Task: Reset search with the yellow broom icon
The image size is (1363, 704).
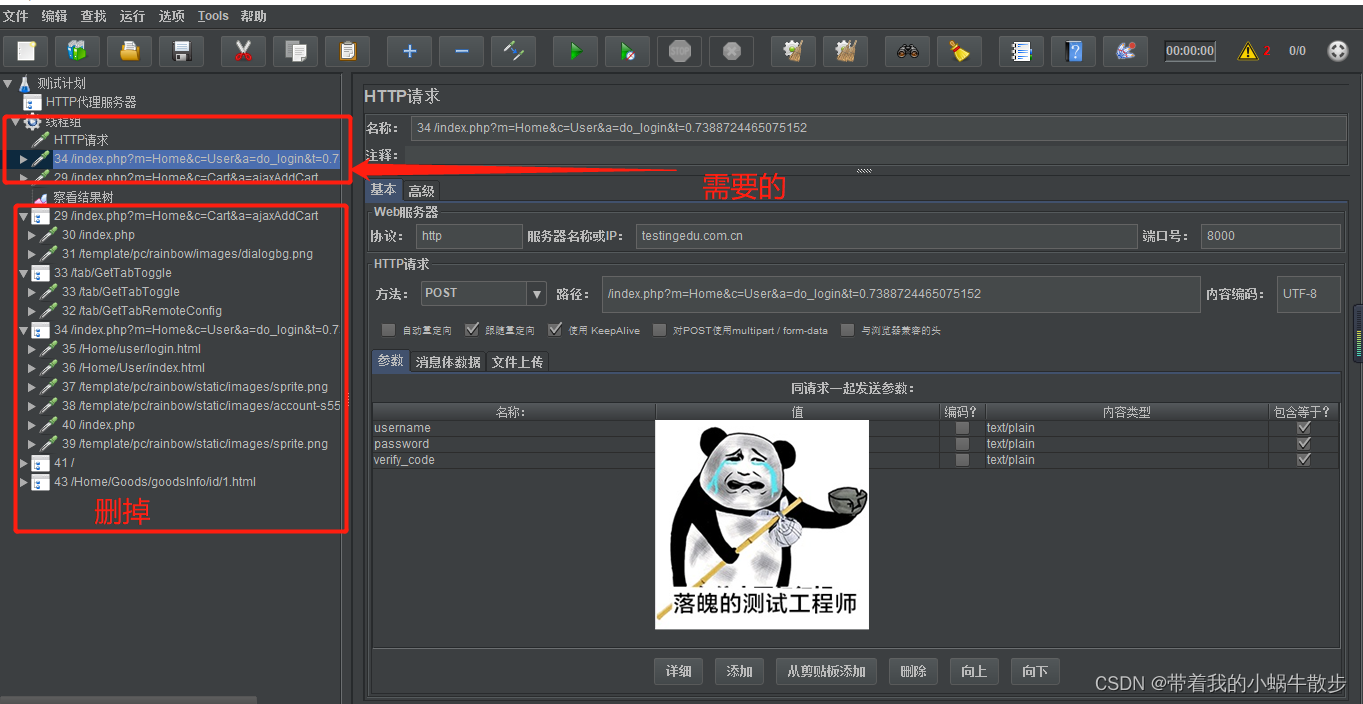Action: coord(959,51)
